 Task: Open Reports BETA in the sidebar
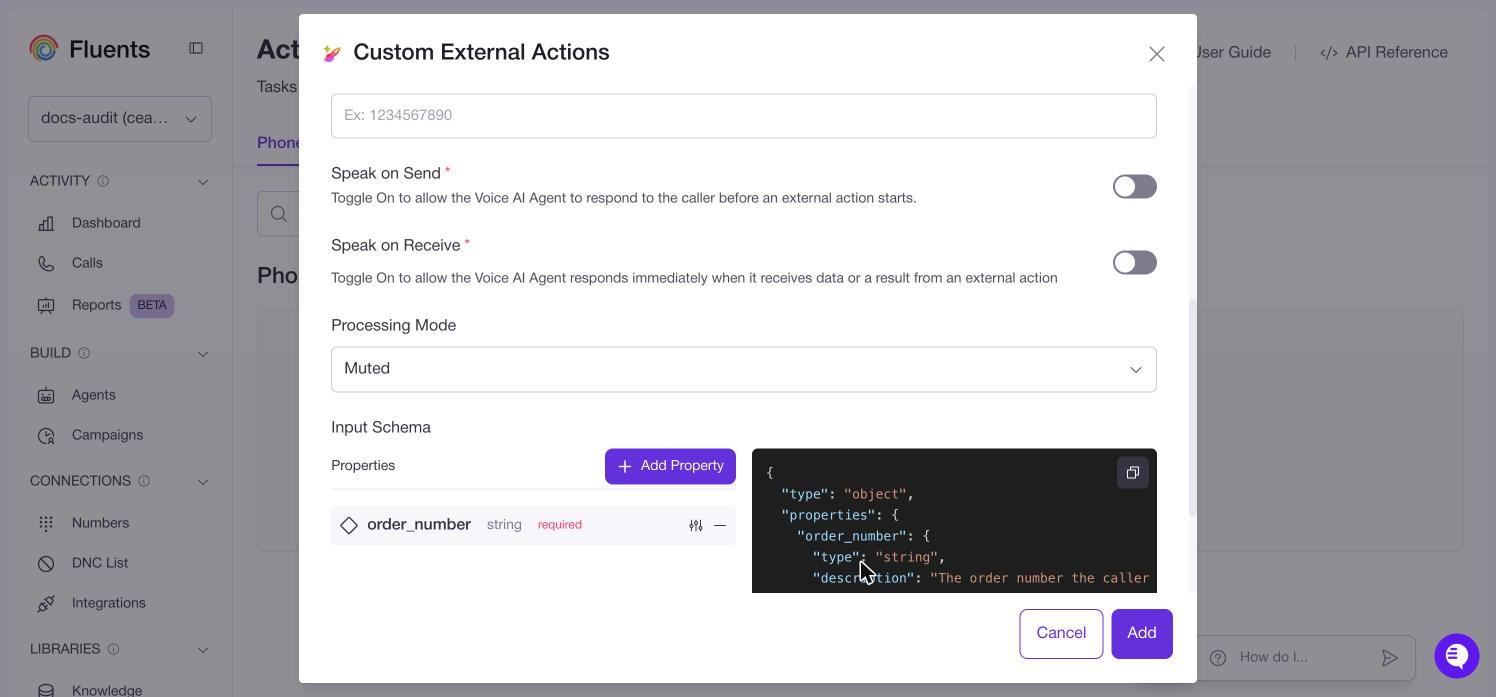pos(105,305)
